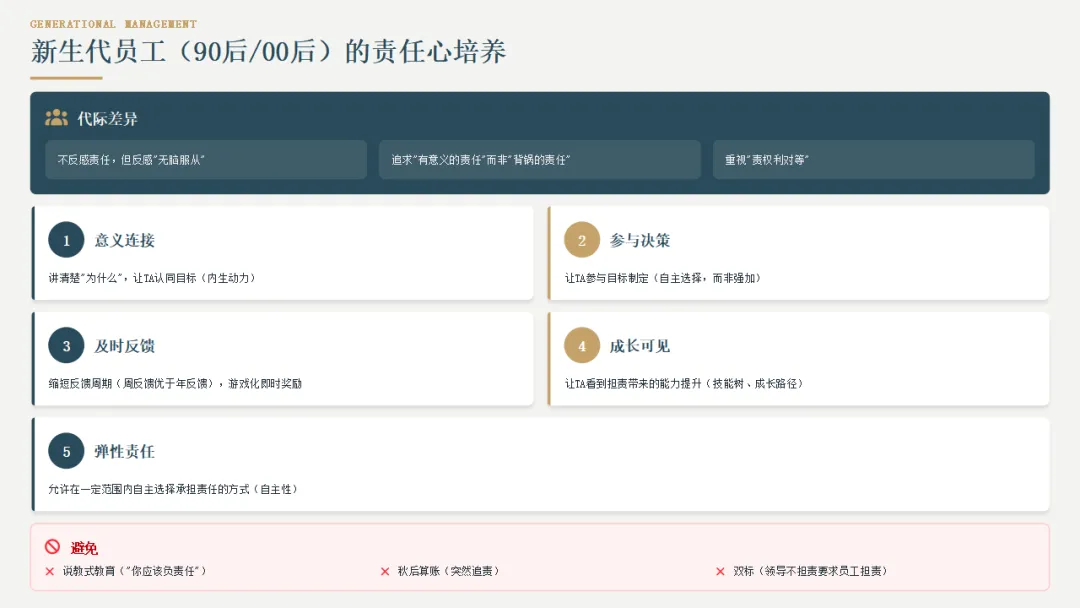Click the number 2 gold circle badge
Image resolution: width=1080 pixels, height=608 pixels.
[582, 240]
